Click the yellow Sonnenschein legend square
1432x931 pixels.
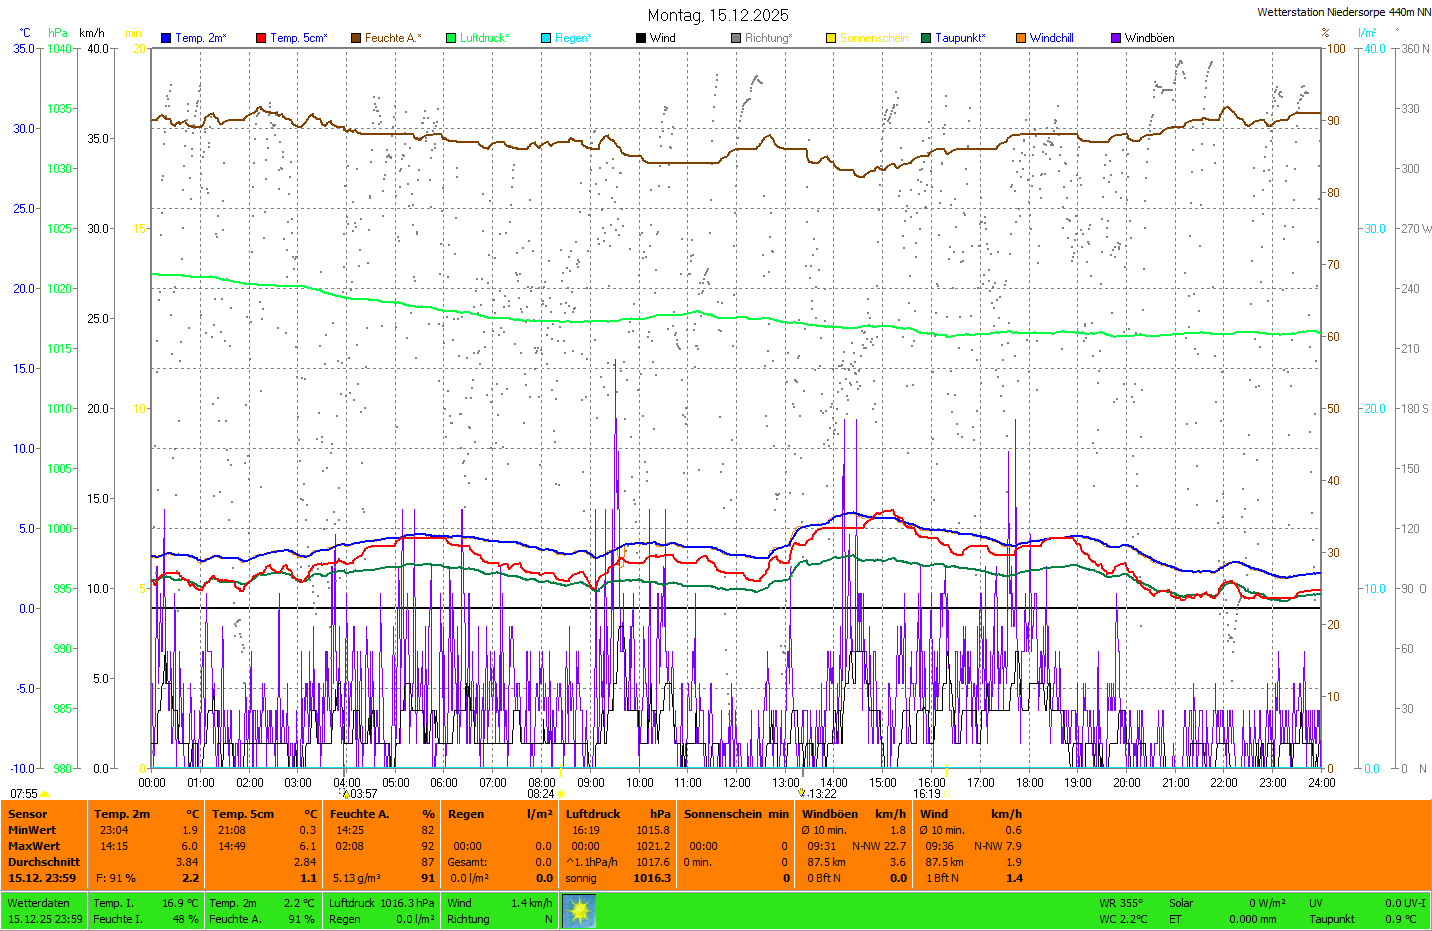coord(831,38)
